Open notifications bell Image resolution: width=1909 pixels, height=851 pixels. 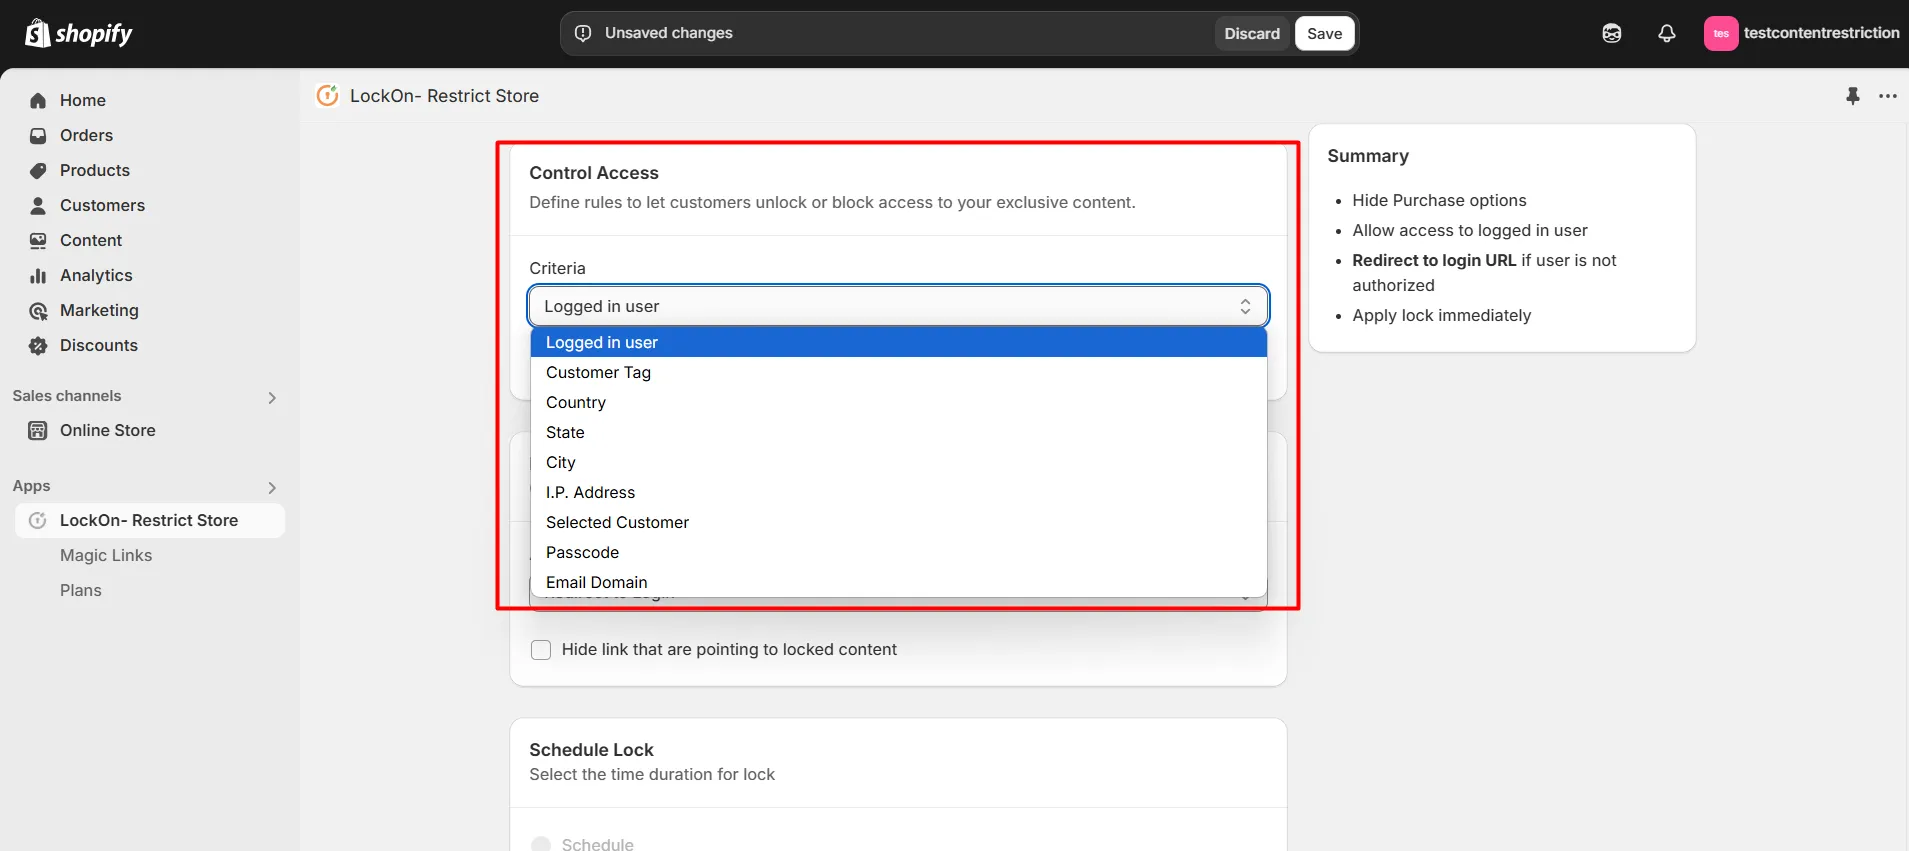[x=1666, y=33]
